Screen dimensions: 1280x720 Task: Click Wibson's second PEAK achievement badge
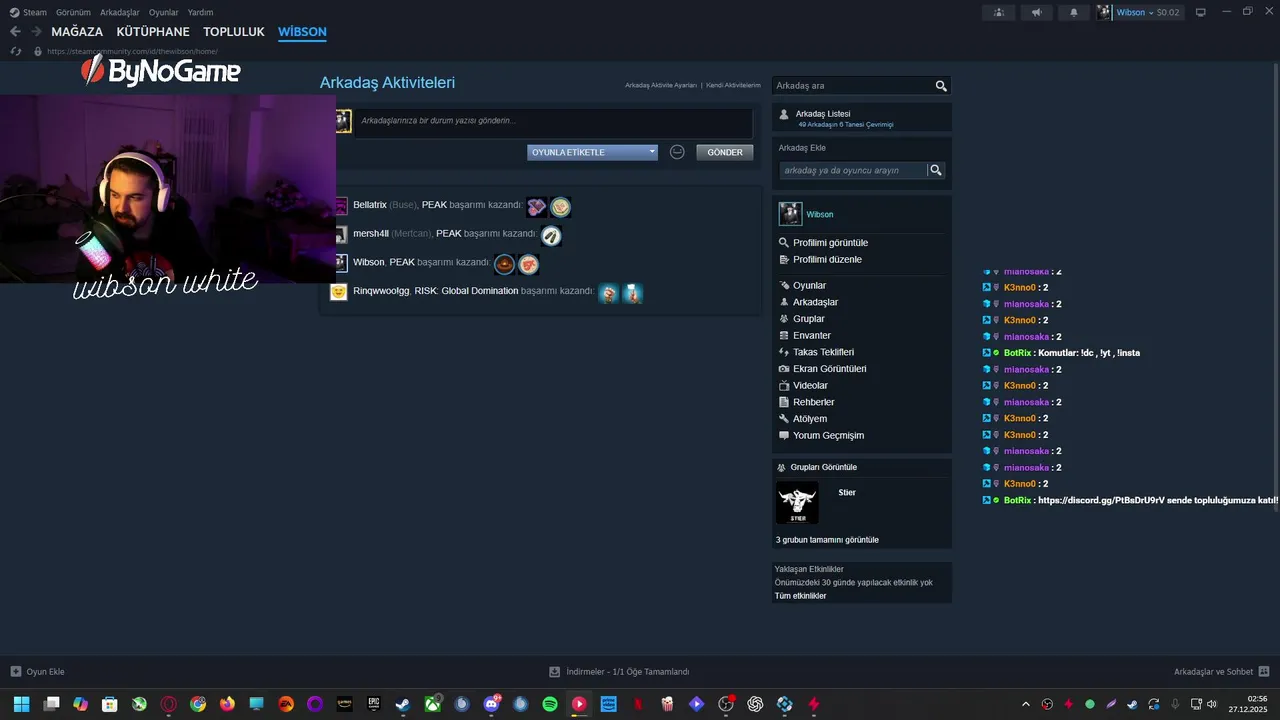pyautogui.click(x=529, y=264)
